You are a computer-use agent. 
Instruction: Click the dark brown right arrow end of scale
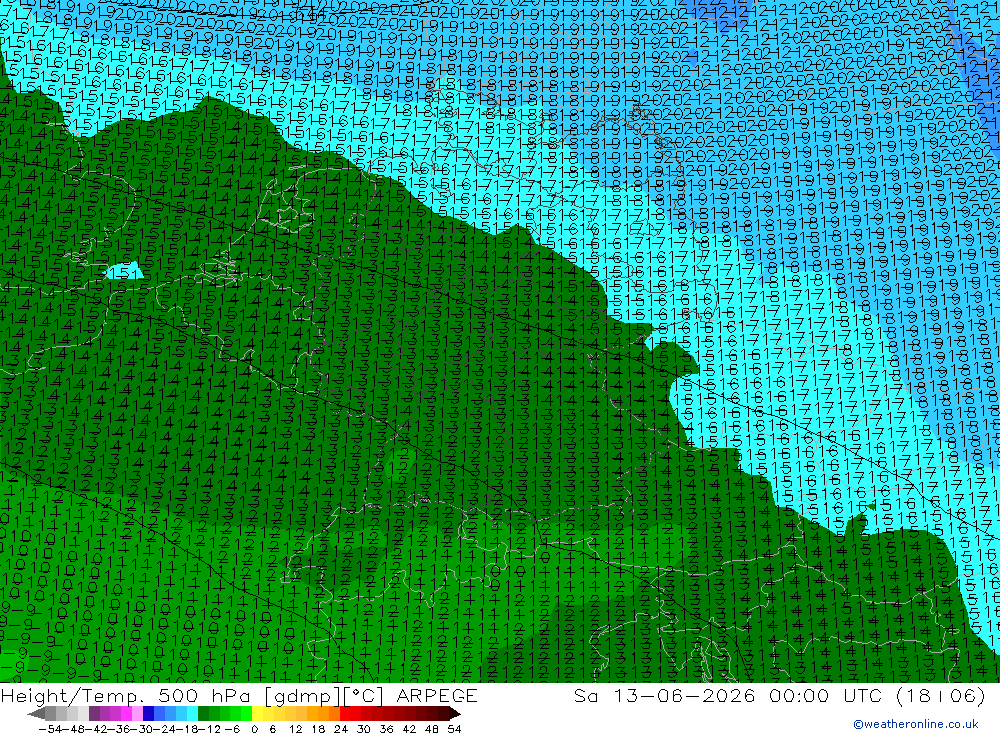[455, 714]
